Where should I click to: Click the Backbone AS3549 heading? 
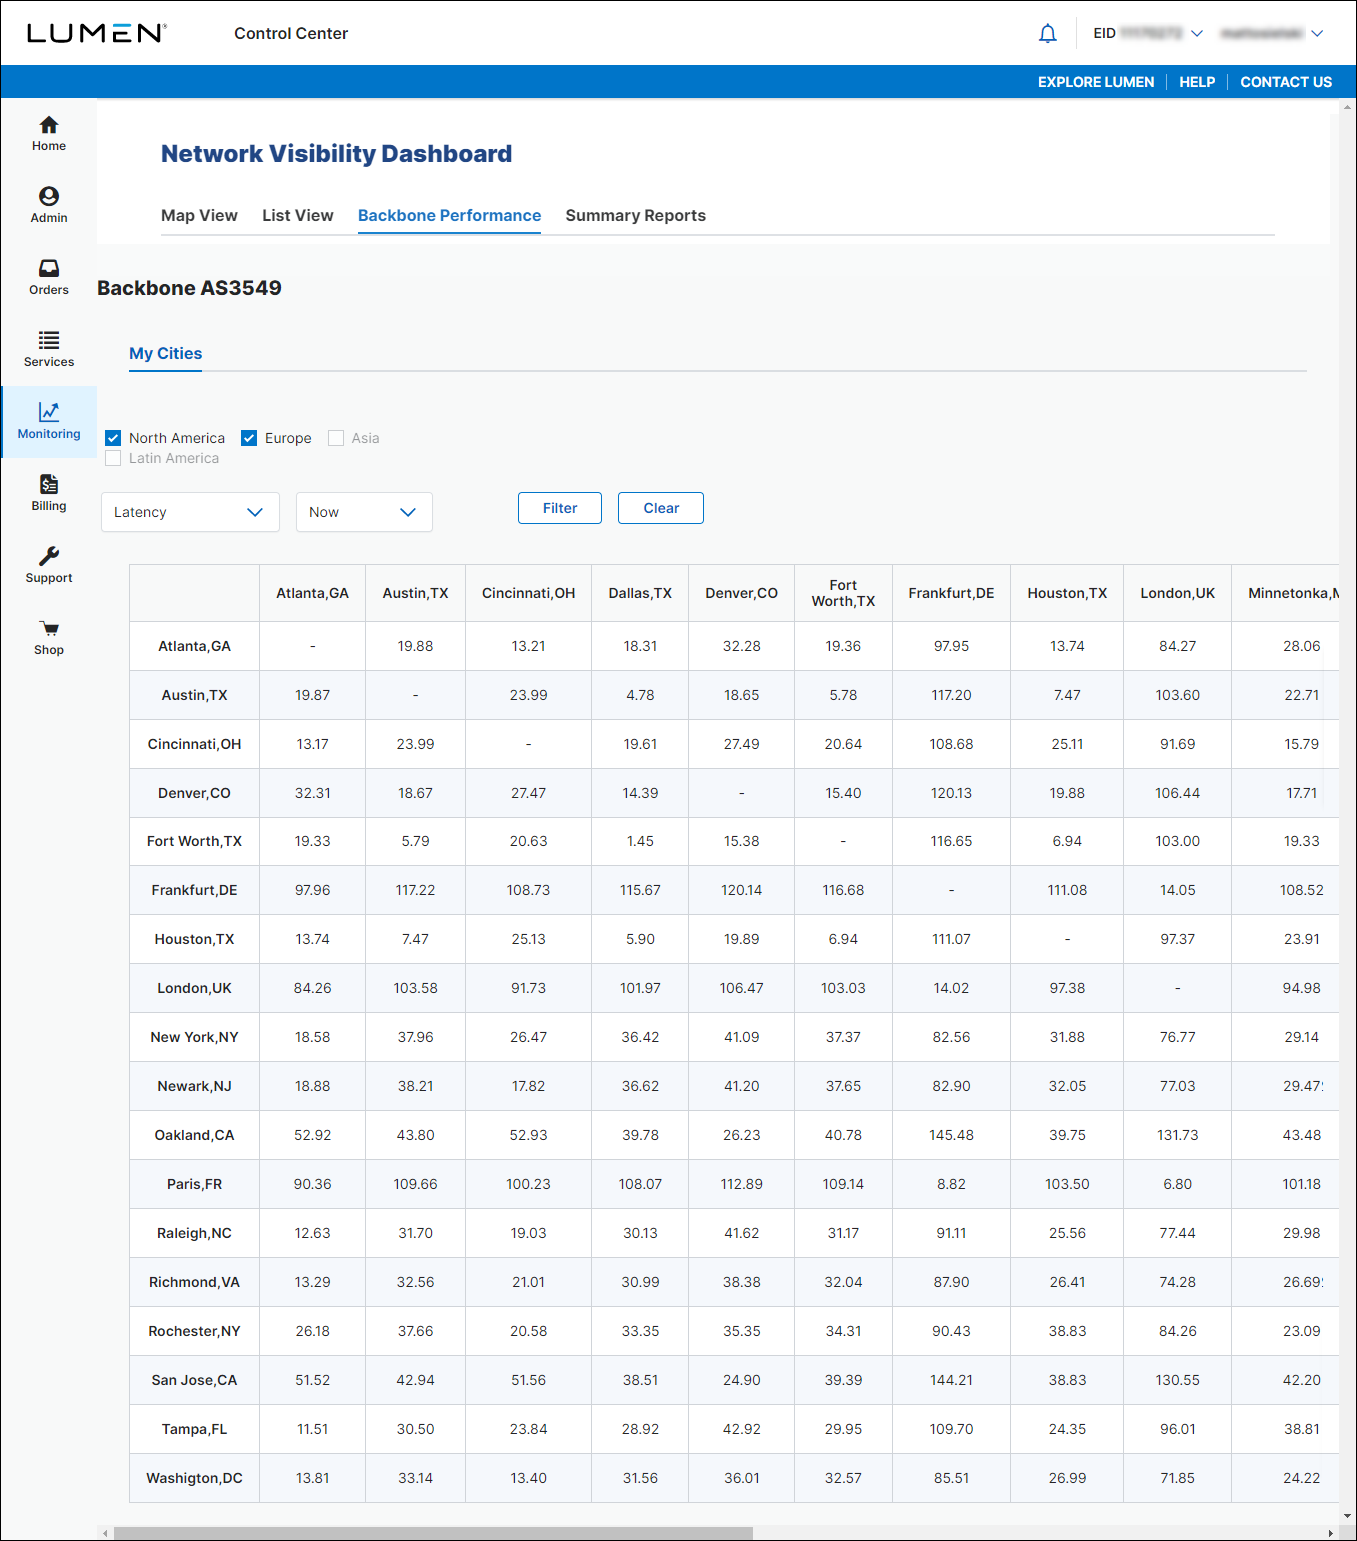[x=189, y=288]
